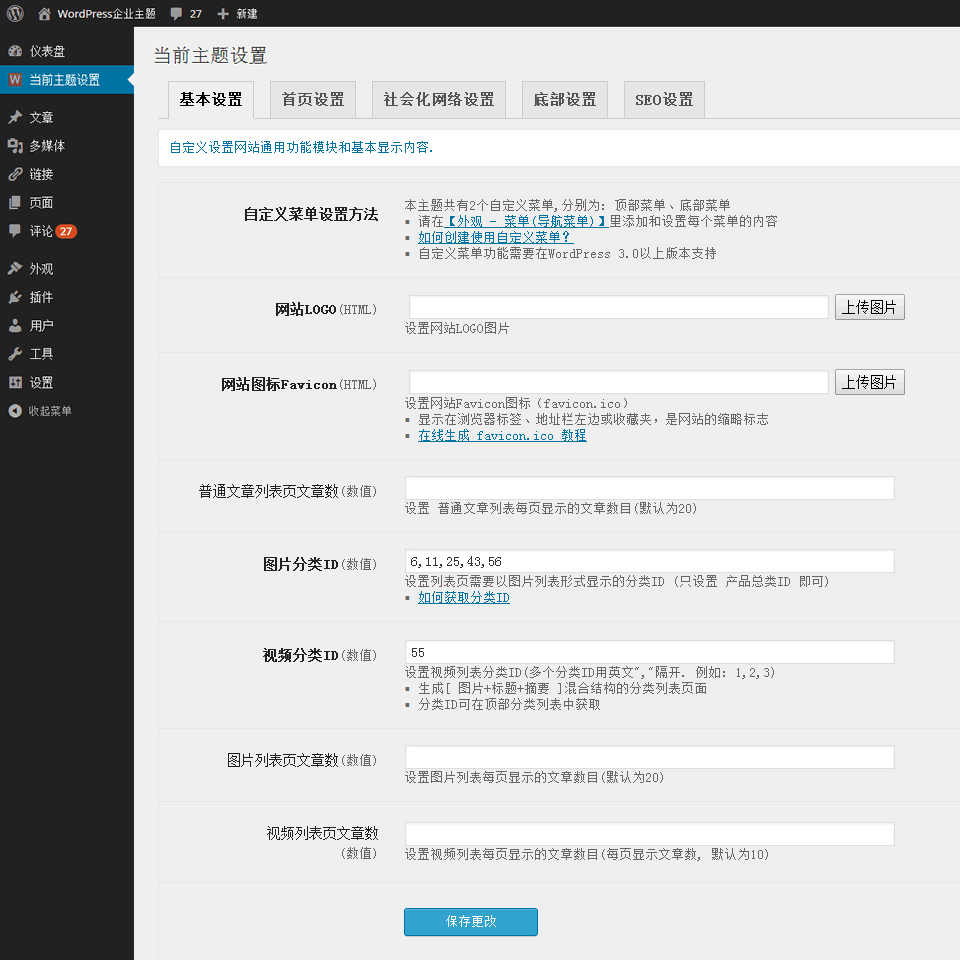Click the 用户 user icon

(x=15, y=325)
